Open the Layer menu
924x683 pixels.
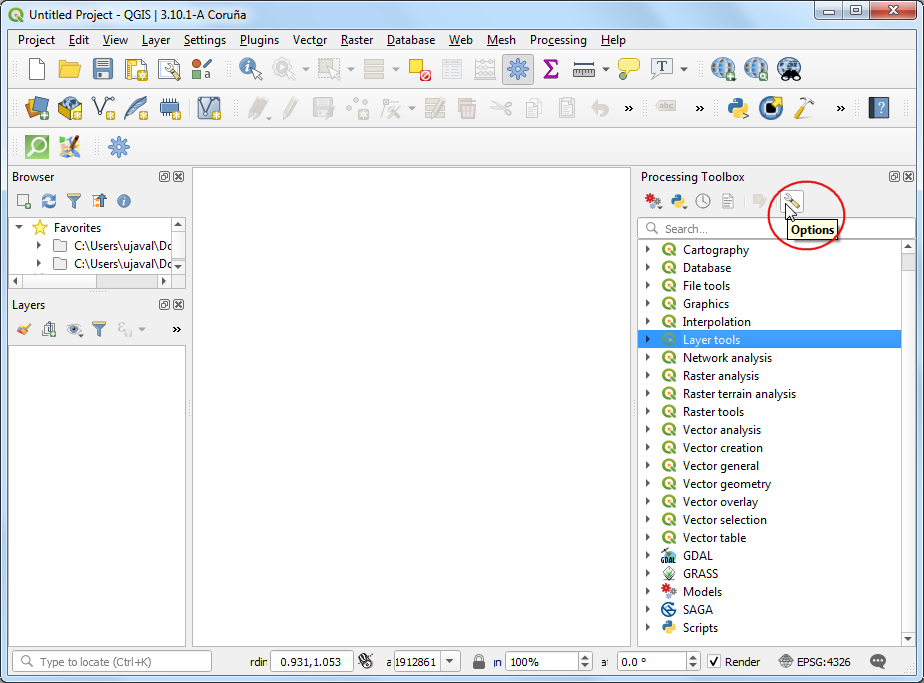156,40
